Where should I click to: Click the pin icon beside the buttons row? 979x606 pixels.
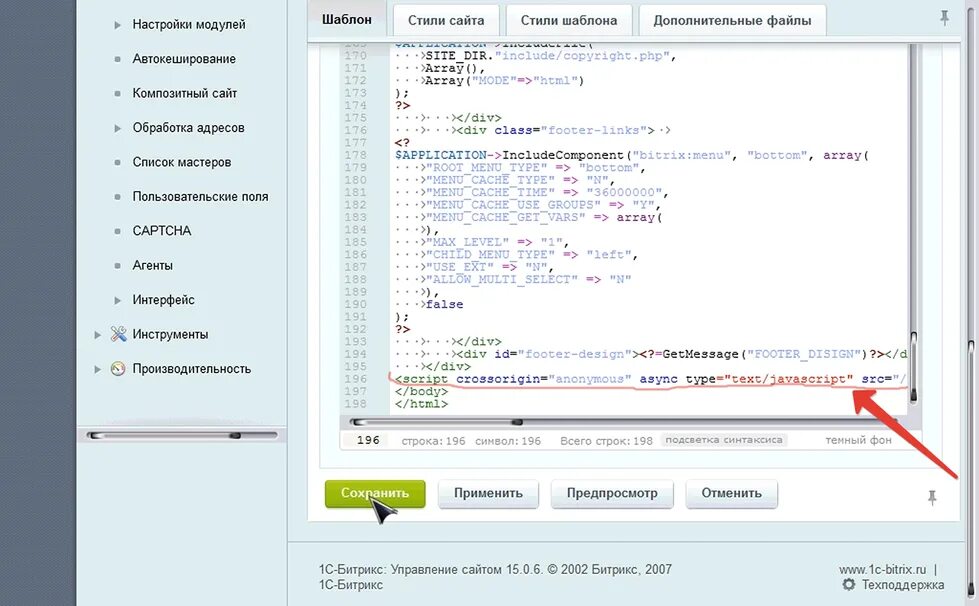[932, 497]
